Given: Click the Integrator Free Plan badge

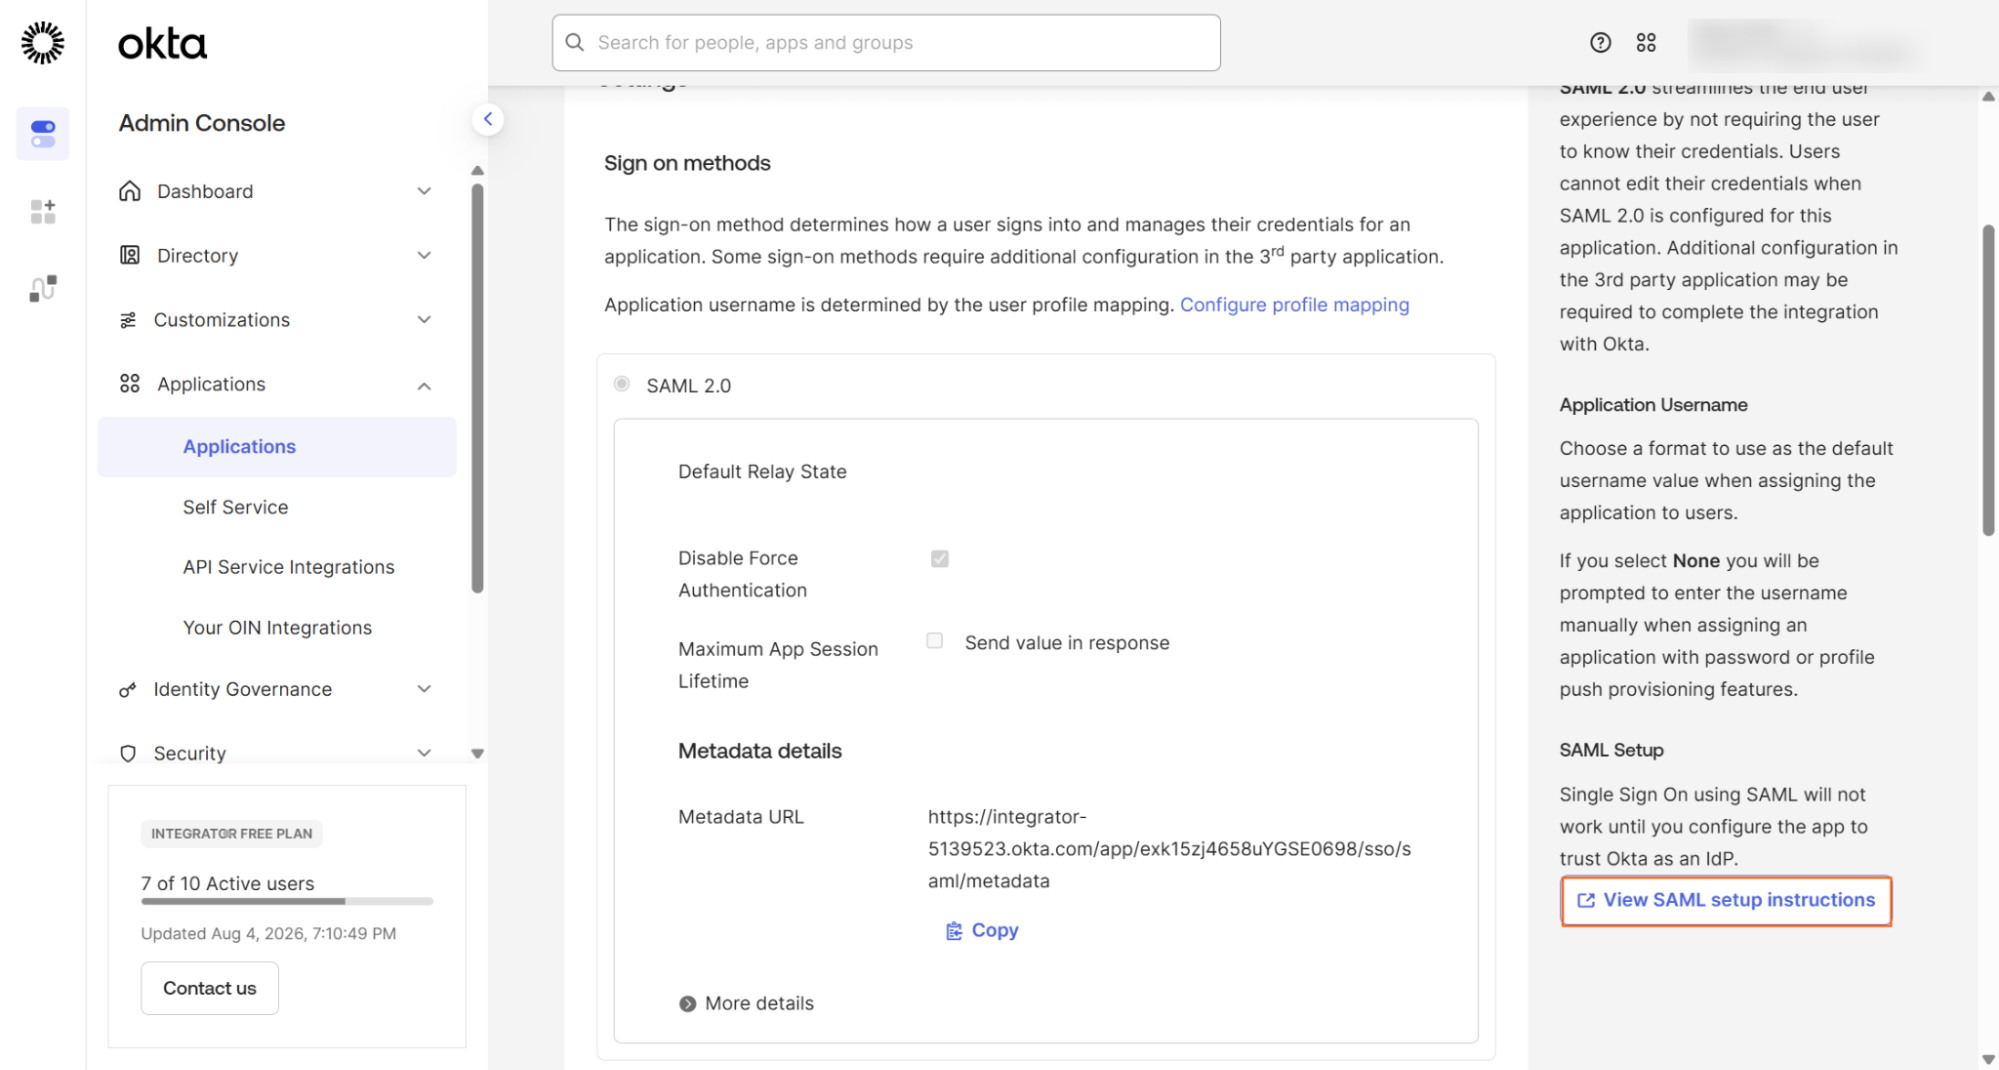Looking at the screenshot, I should 232,833.
